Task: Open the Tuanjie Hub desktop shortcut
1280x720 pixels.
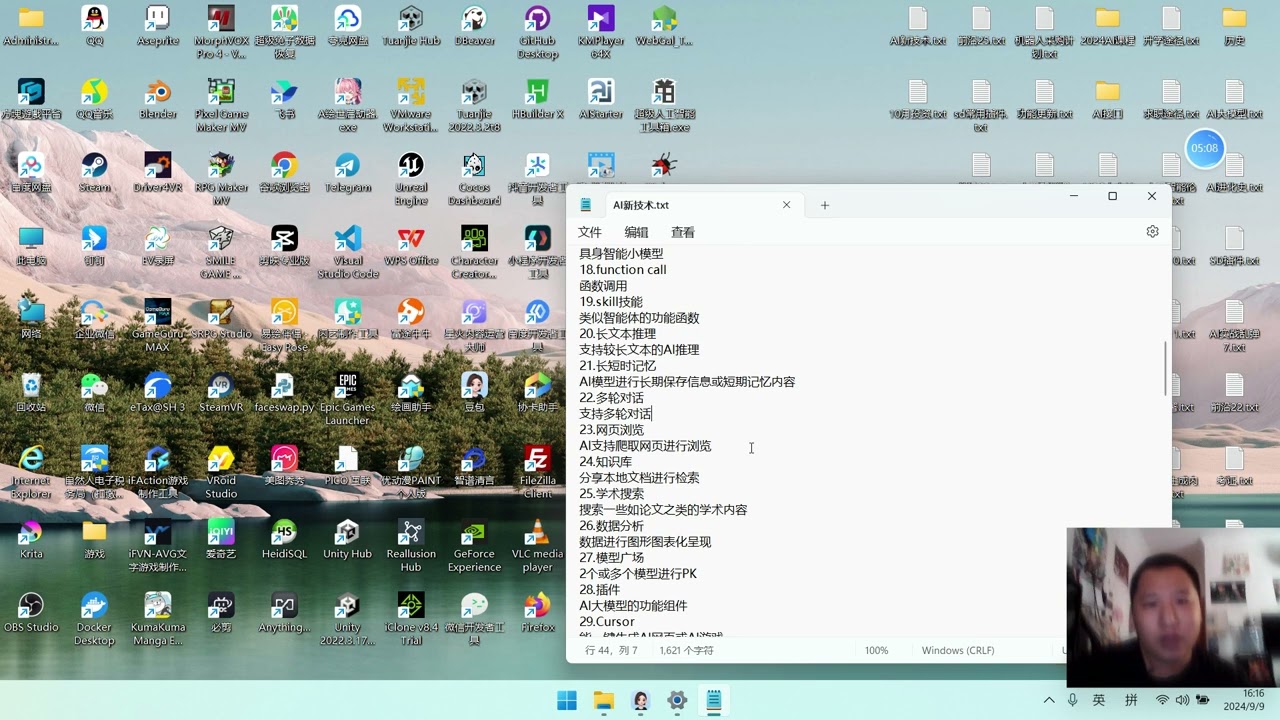Action: tap(411, 27)
